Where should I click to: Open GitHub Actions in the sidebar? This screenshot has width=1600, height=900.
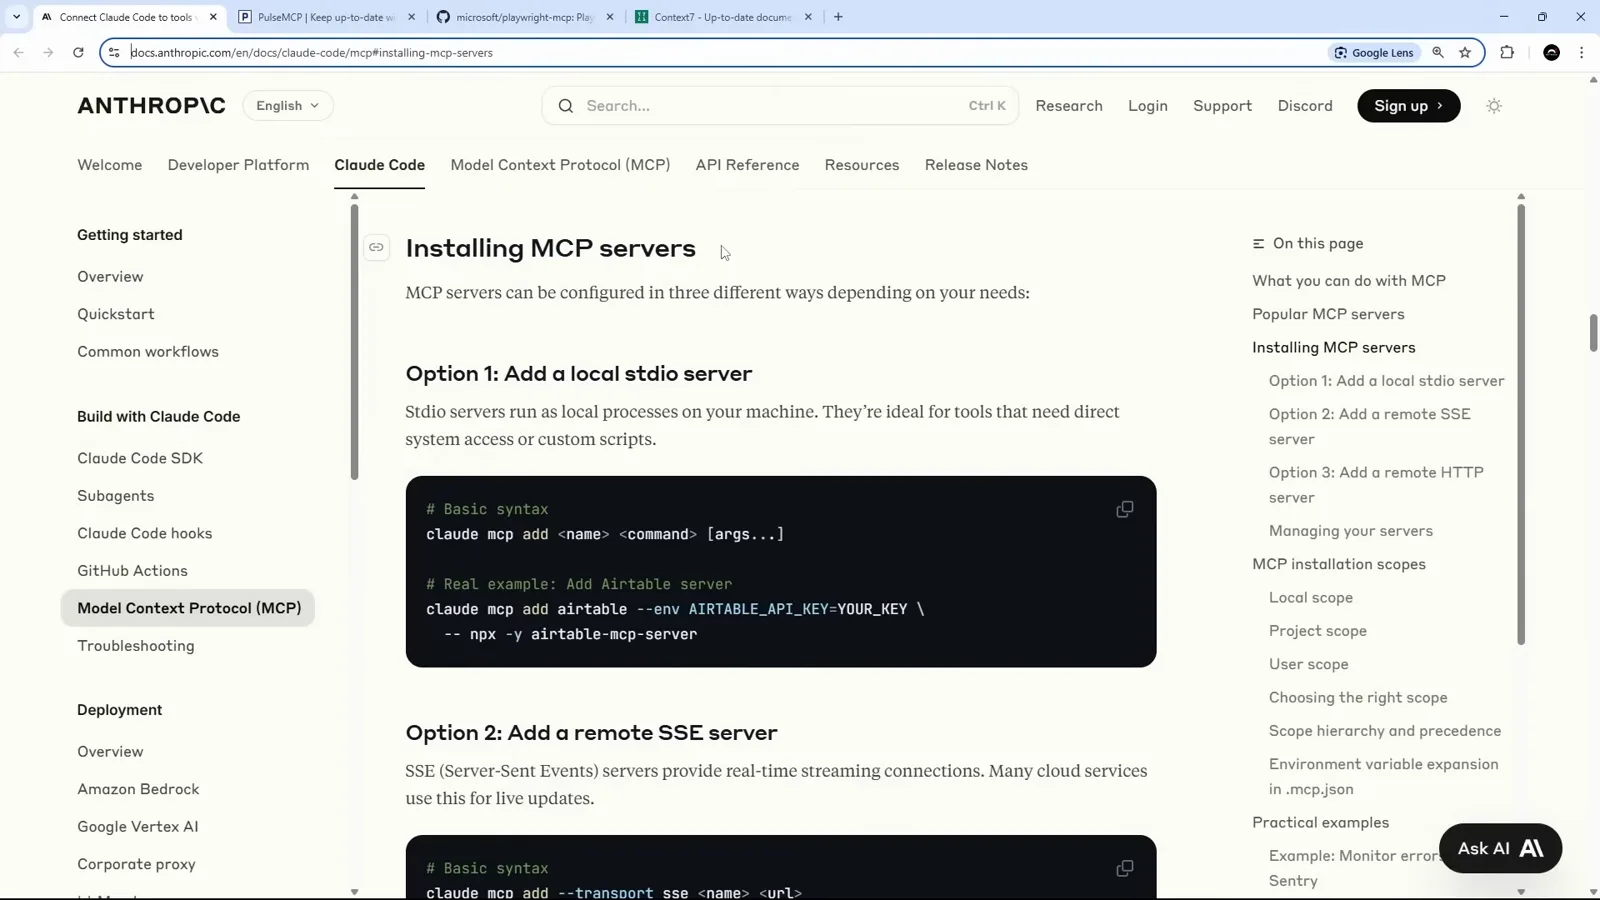pos(132,571)
